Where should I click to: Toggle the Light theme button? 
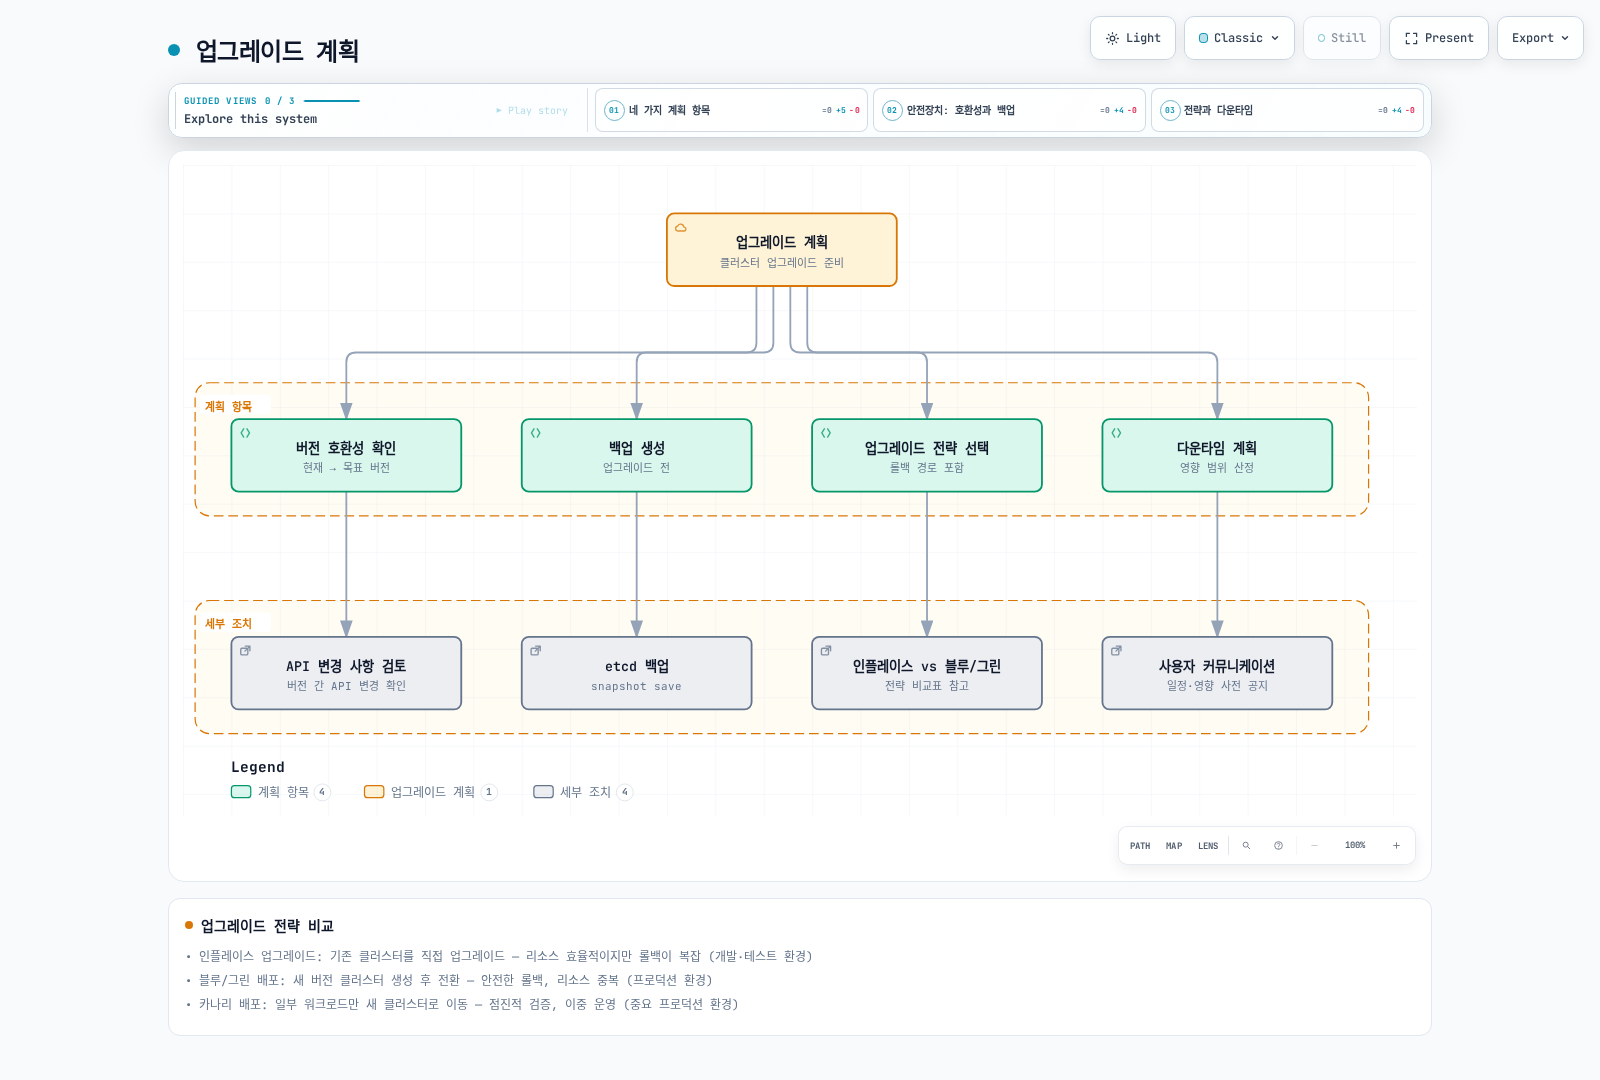click(1133, 38)
